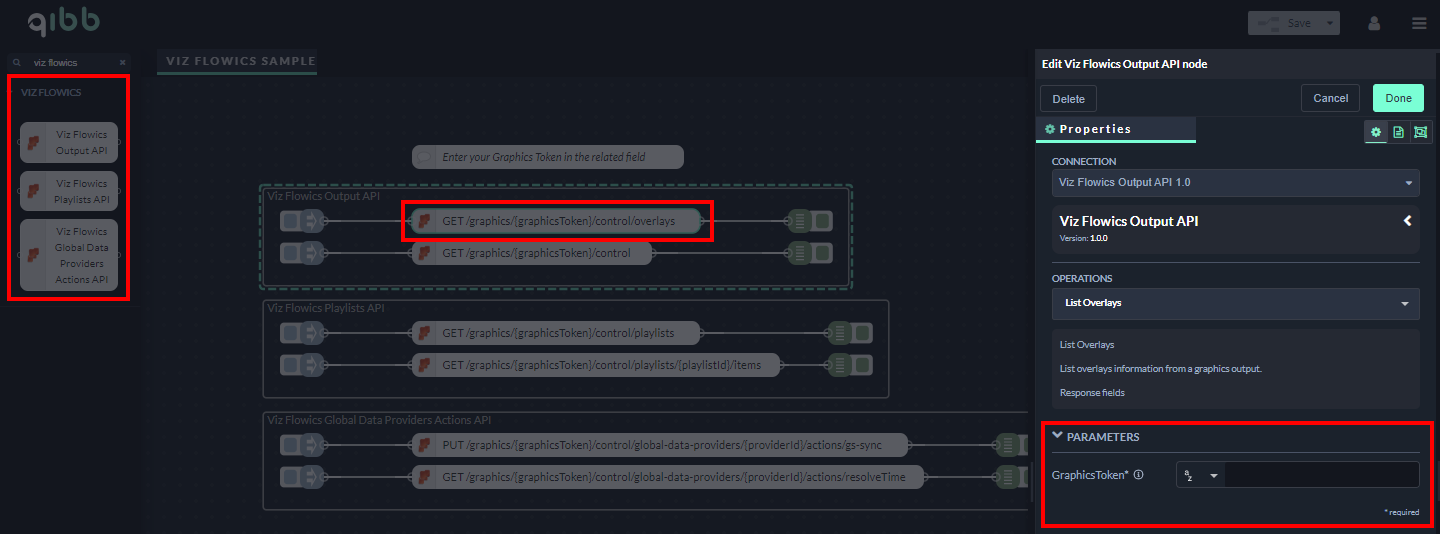Select the Properties tab
Screen dimensions: 1440x534
point(1115,129)
